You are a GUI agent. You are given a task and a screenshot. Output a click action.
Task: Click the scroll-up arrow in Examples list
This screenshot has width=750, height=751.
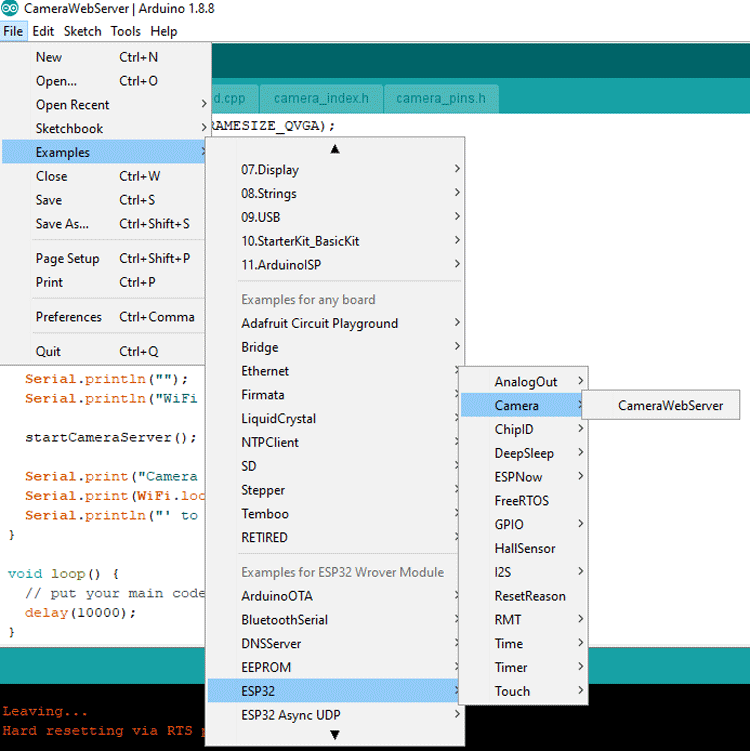pyautogui.click(x=335, y=149)
